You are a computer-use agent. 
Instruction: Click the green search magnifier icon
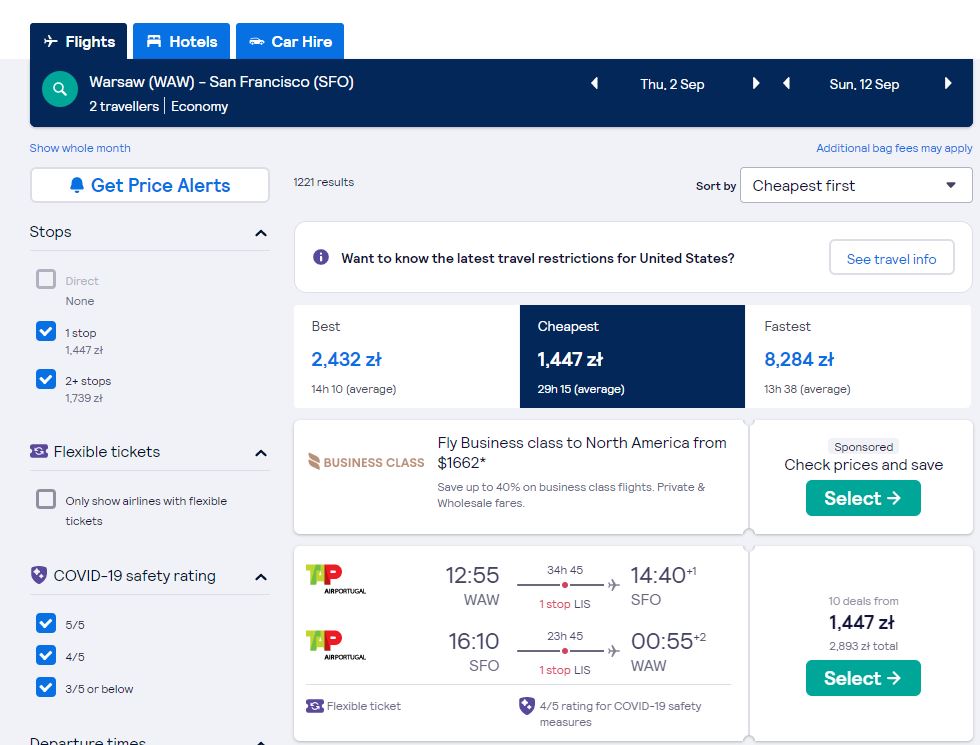pos(60,89)
